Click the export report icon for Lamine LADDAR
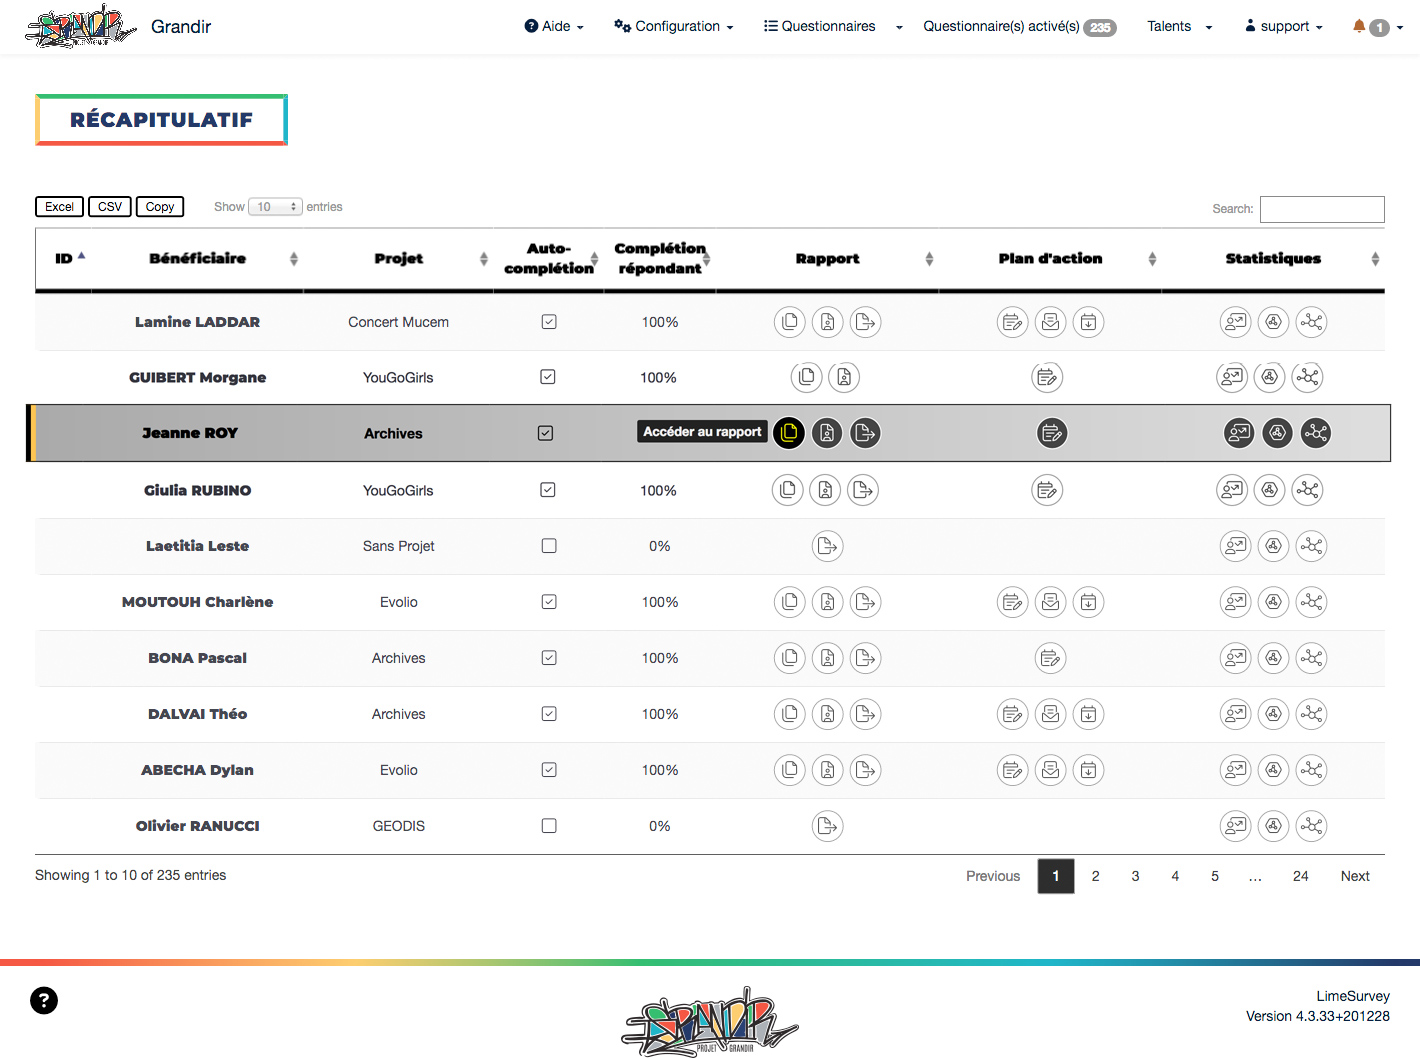 [865, 322]
